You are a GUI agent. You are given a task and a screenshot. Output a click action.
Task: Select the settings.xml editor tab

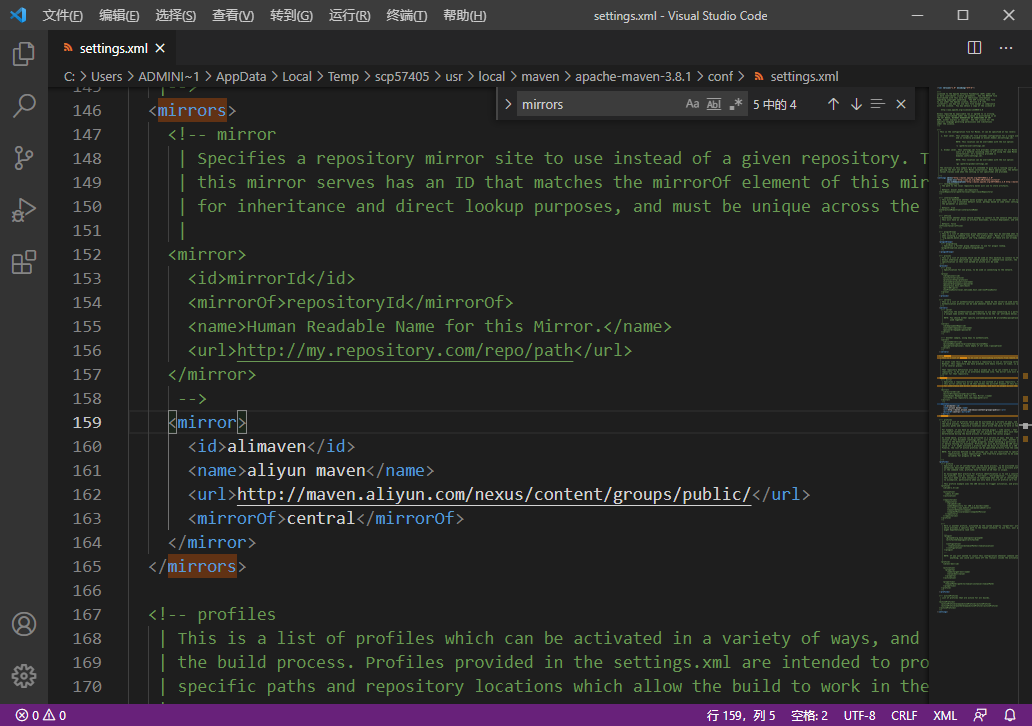[112, 48]
